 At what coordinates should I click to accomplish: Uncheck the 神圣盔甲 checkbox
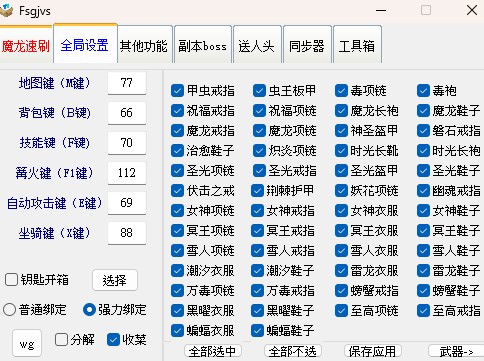(341, 131)
